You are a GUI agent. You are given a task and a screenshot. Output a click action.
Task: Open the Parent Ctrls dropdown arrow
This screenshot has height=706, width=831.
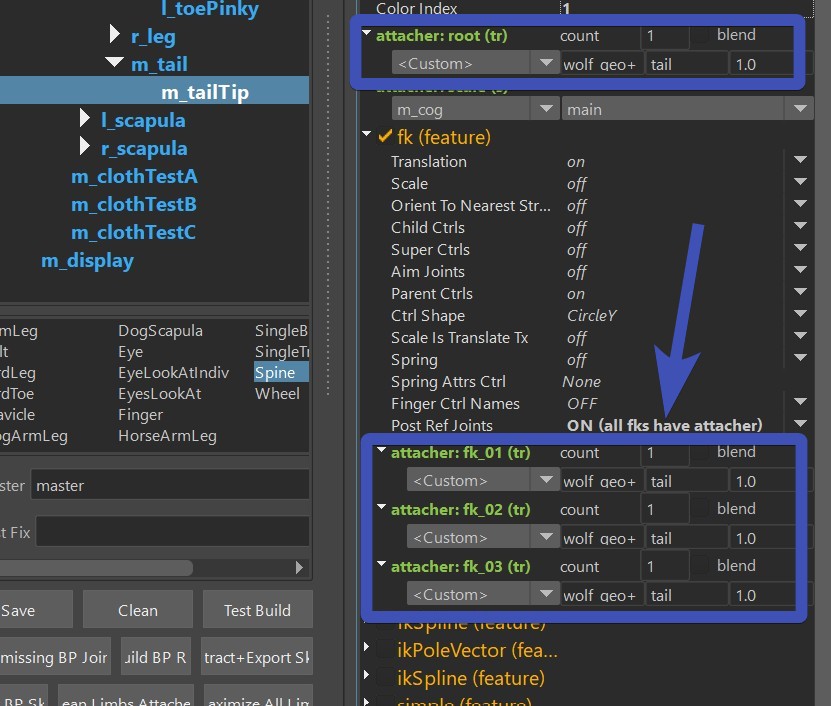(x=800, y=292)
